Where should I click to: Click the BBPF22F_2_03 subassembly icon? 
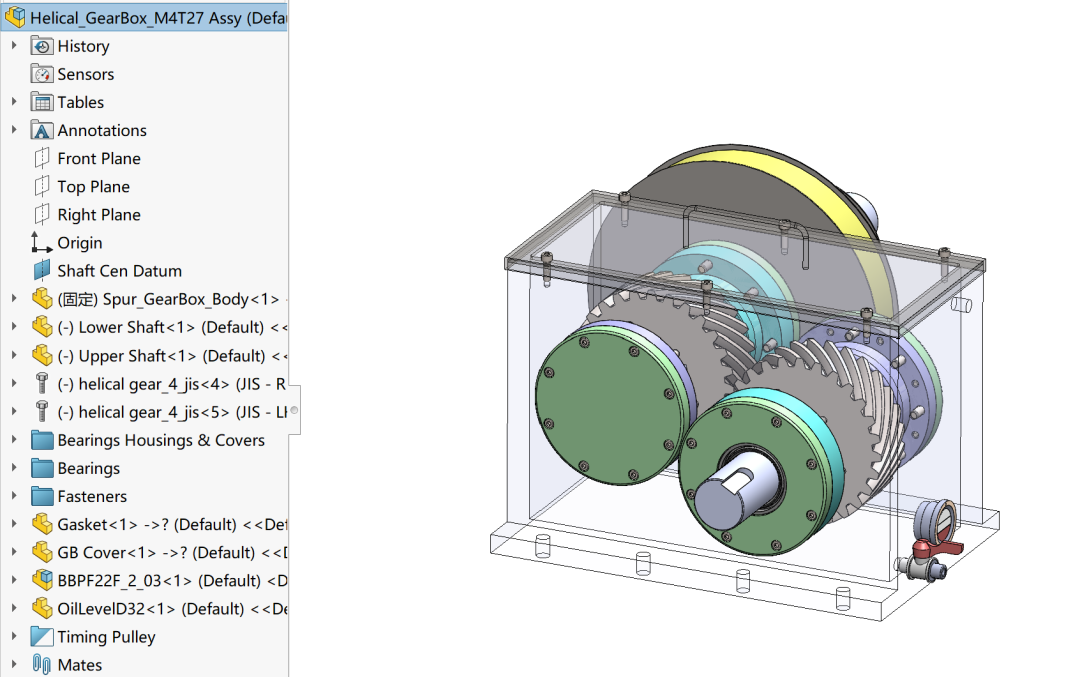pos(42,581)
